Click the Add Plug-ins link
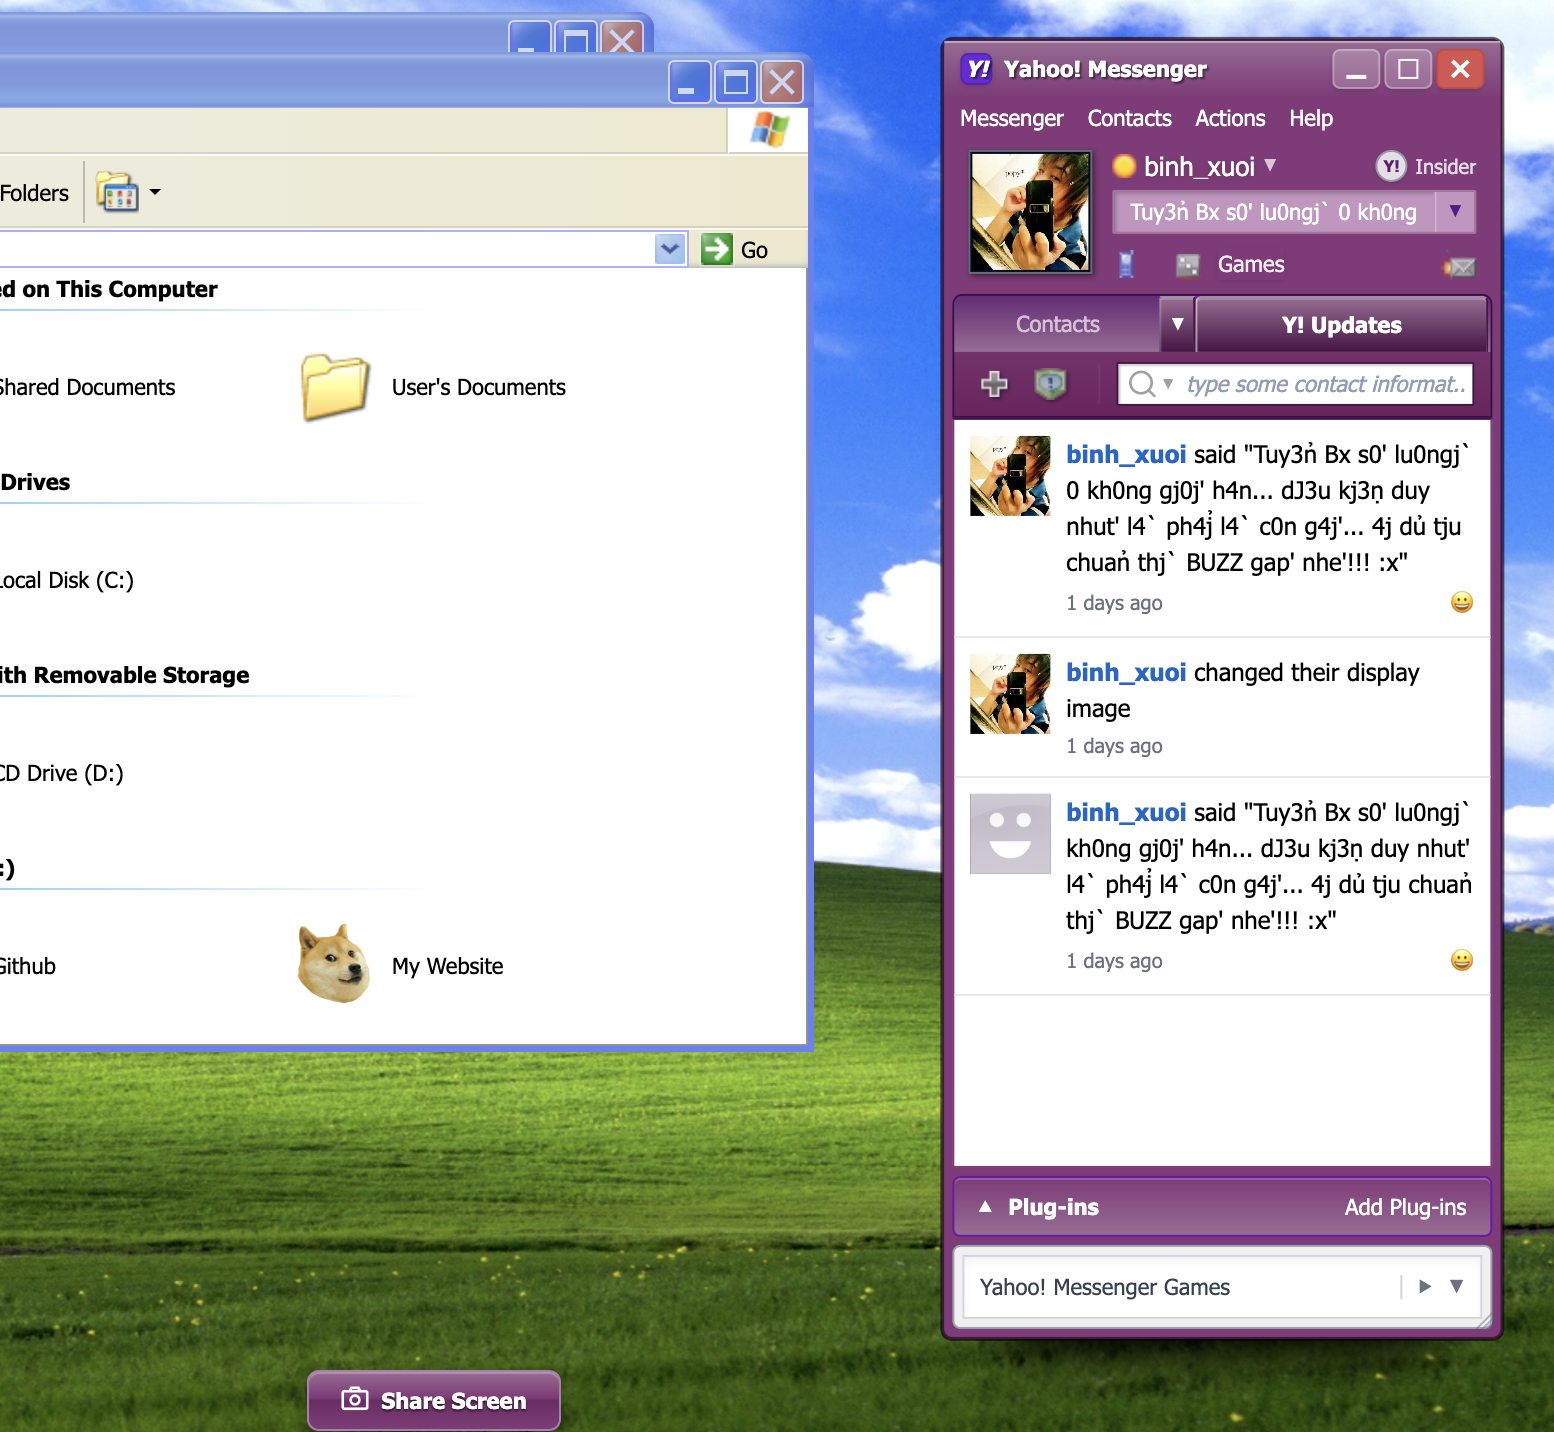The height and width of the screenshot is (1432, 1554). pos(1405,1207)
